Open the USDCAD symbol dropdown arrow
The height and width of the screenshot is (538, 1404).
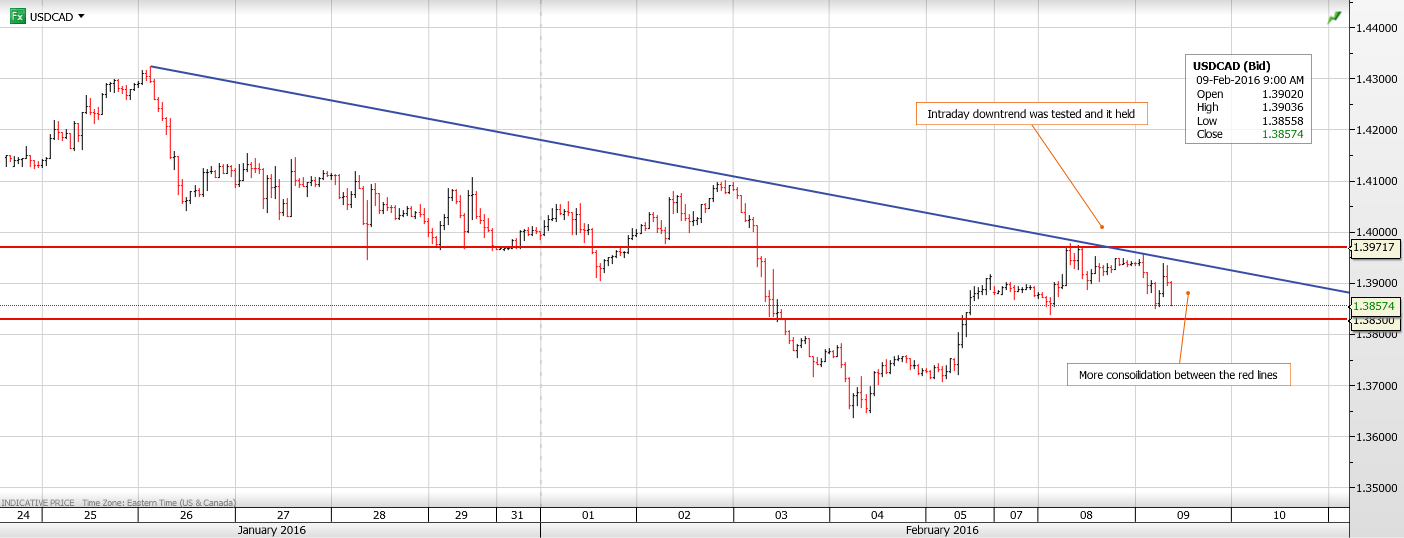pyautogui.click(x=81, y=16)
